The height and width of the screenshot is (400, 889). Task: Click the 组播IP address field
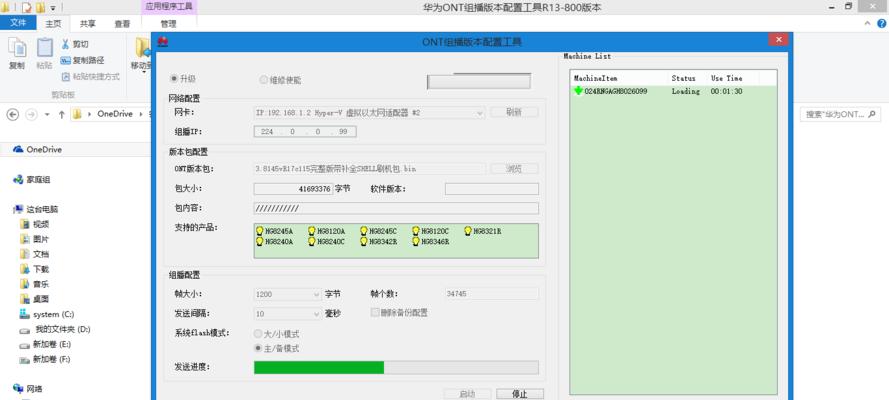305,131
